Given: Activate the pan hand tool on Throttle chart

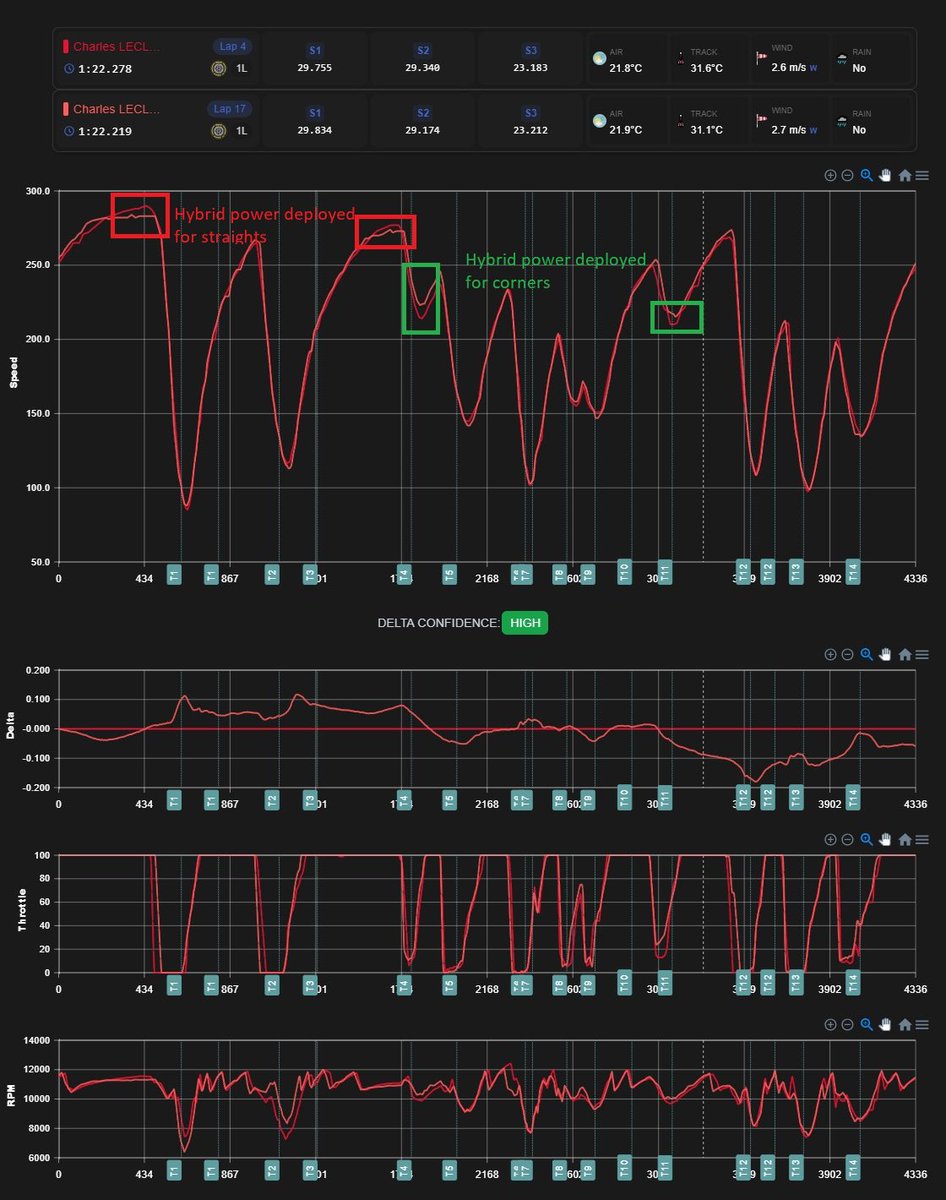Looking at the screenshot, I should 885,840.
